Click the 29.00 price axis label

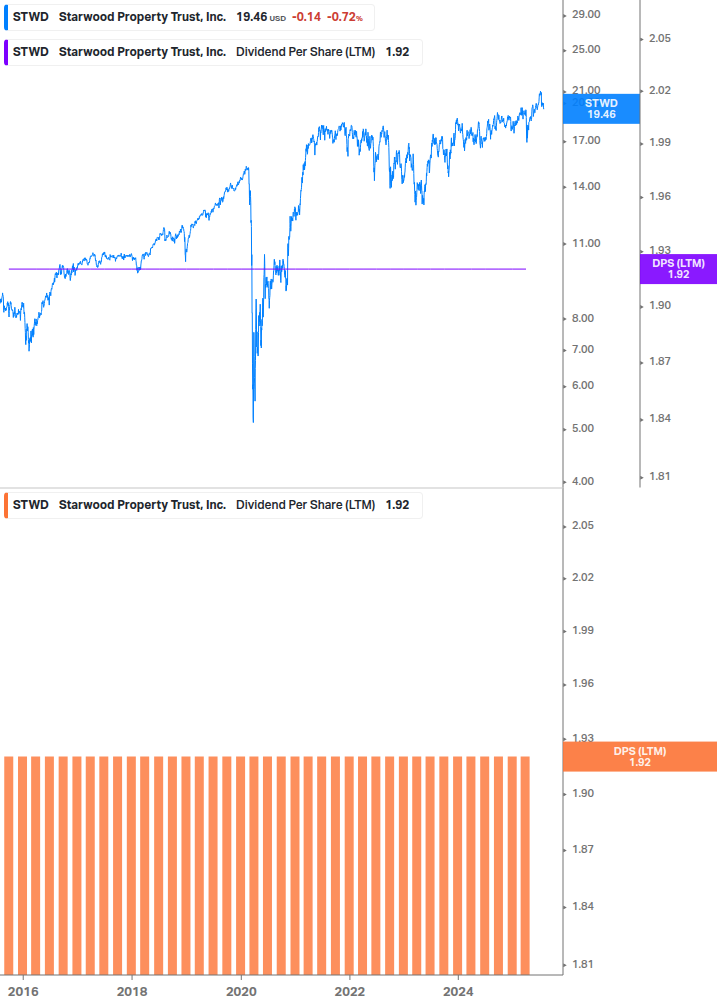click(x=586, y=14)
